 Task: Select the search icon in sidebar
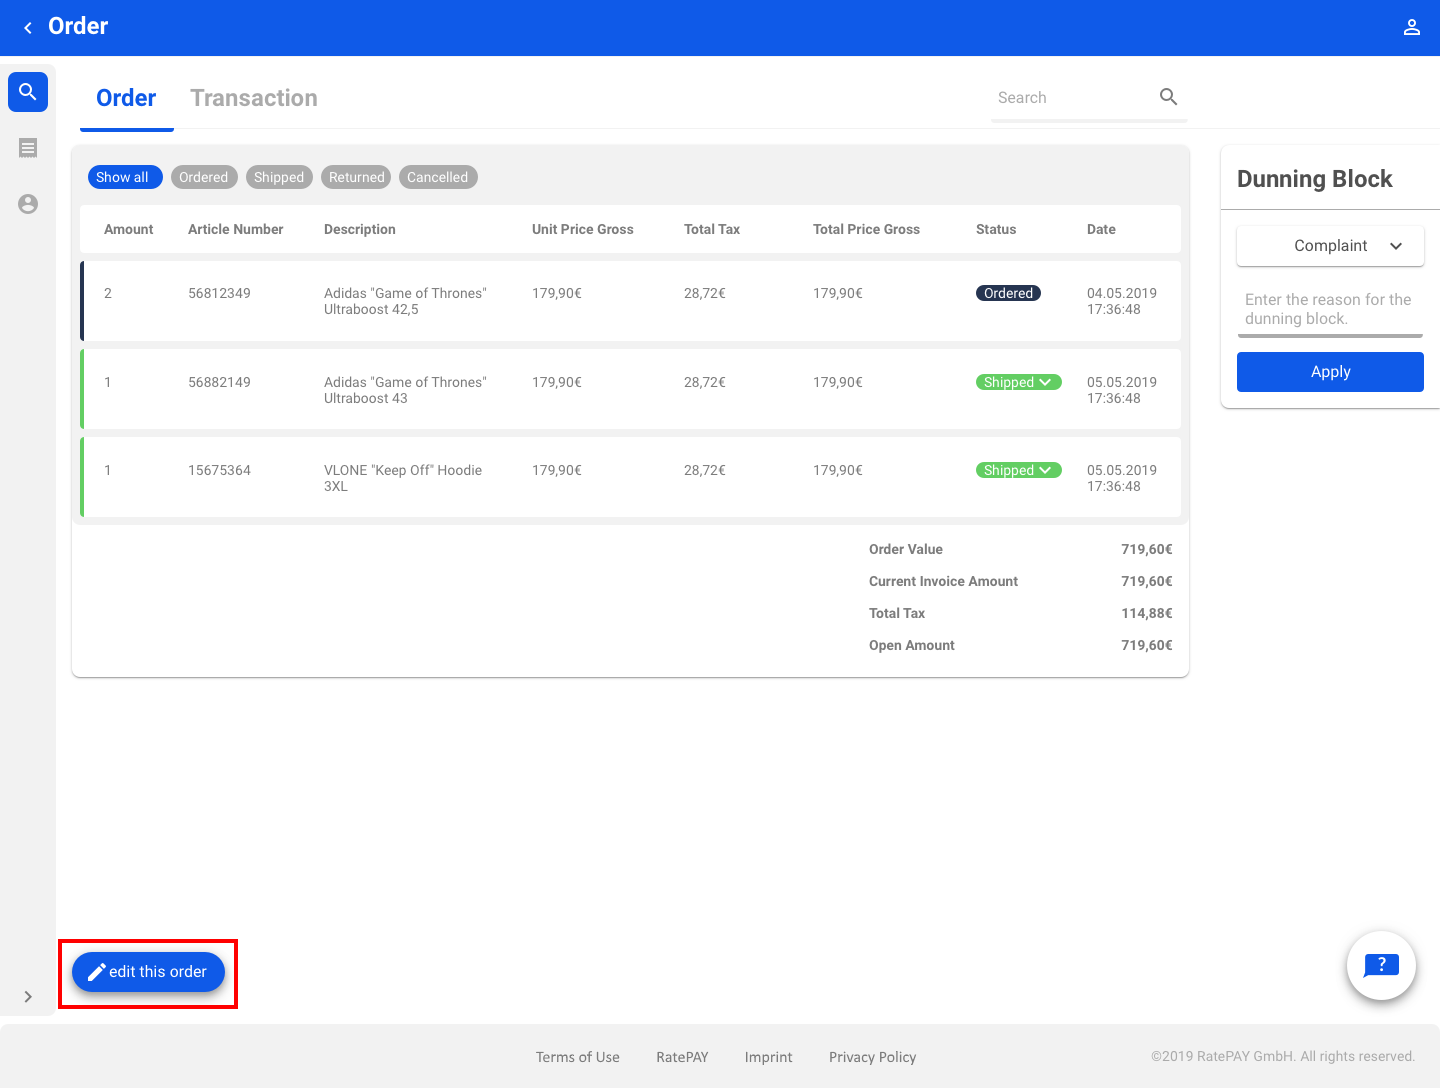pyautogui.click(x=28, y=92)
